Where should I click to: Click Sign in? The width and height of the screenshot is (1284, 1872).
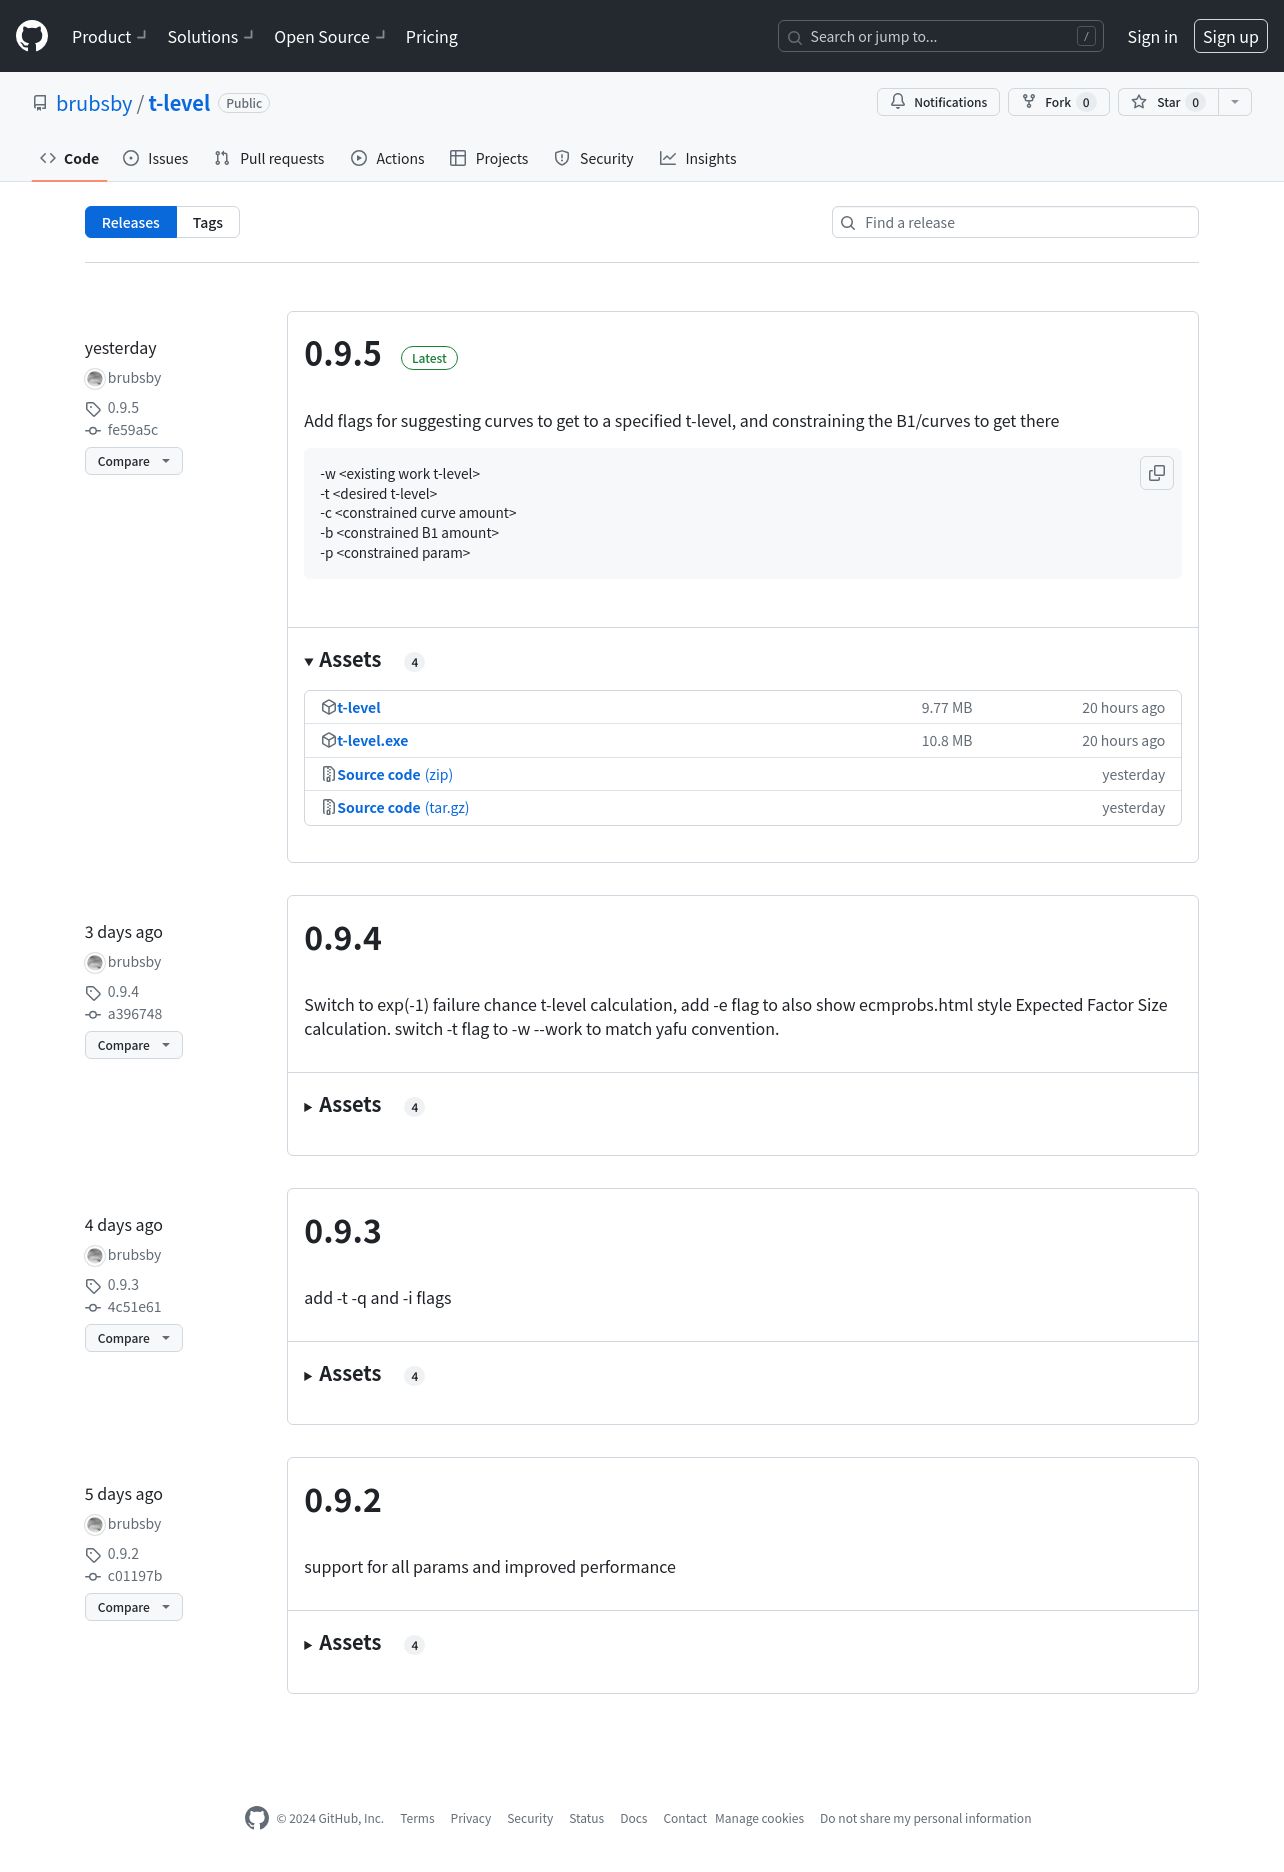[1152, 37]
